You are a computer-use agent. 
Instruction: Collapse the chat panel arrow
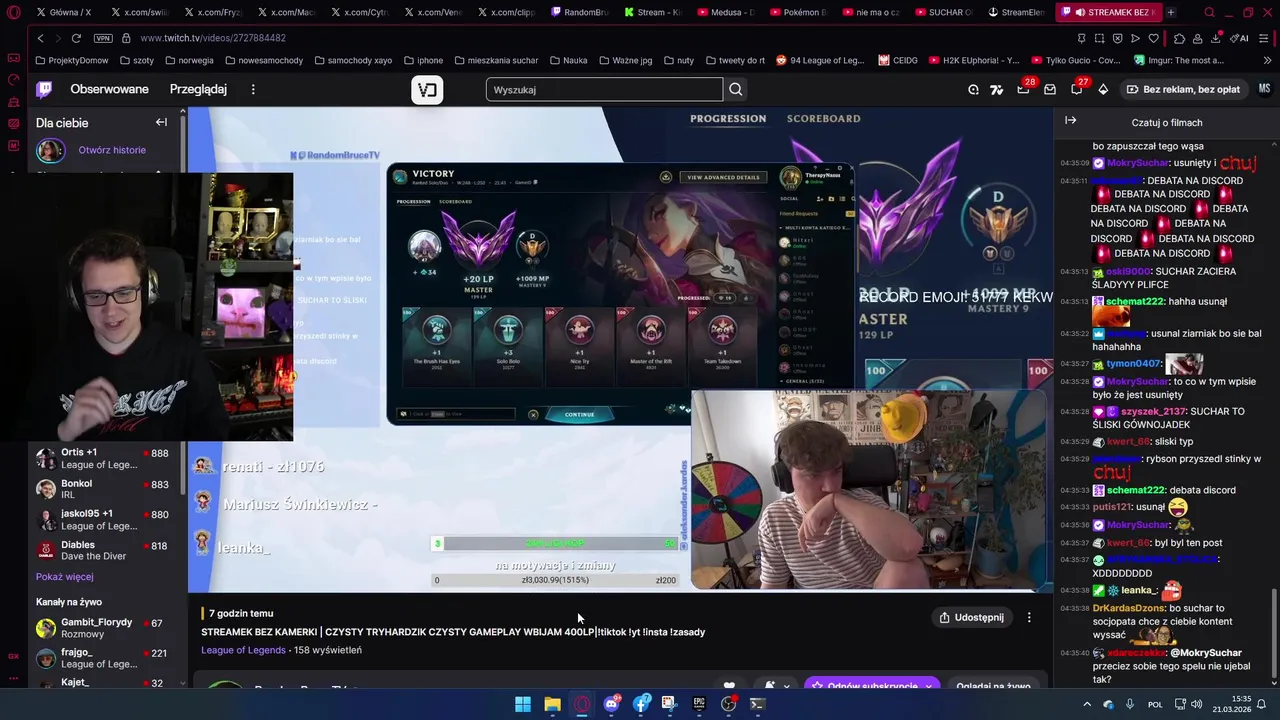1070,121
